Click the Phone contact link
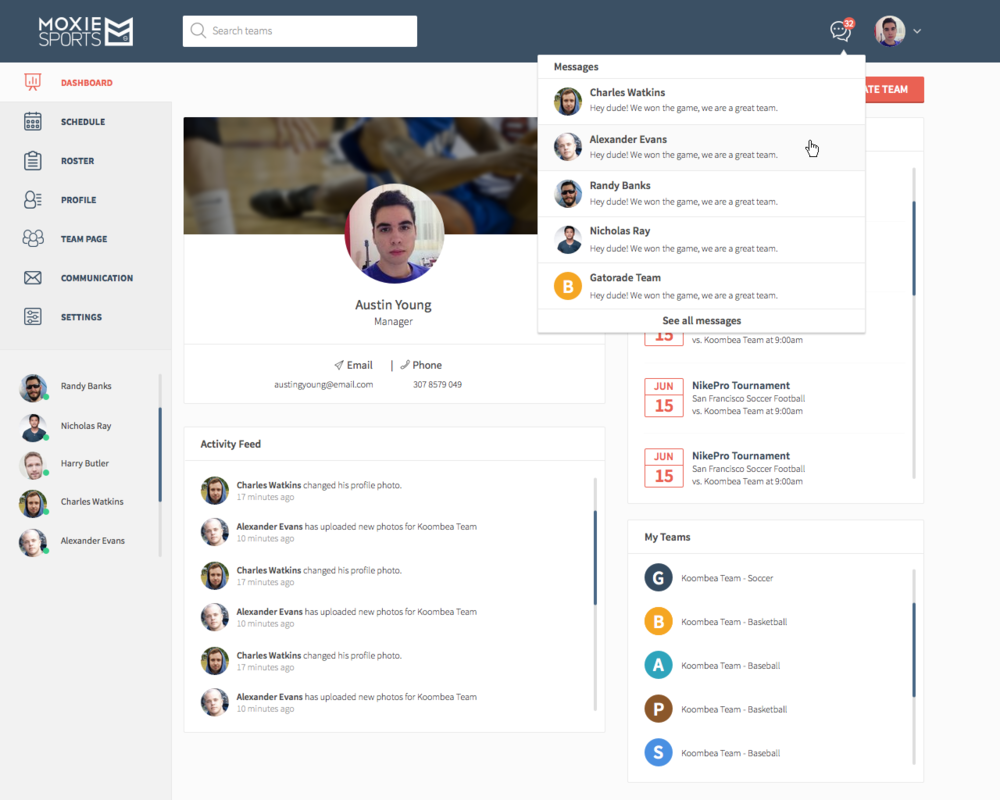Screen dimensions: 1000x800 [x=421, y=365]
